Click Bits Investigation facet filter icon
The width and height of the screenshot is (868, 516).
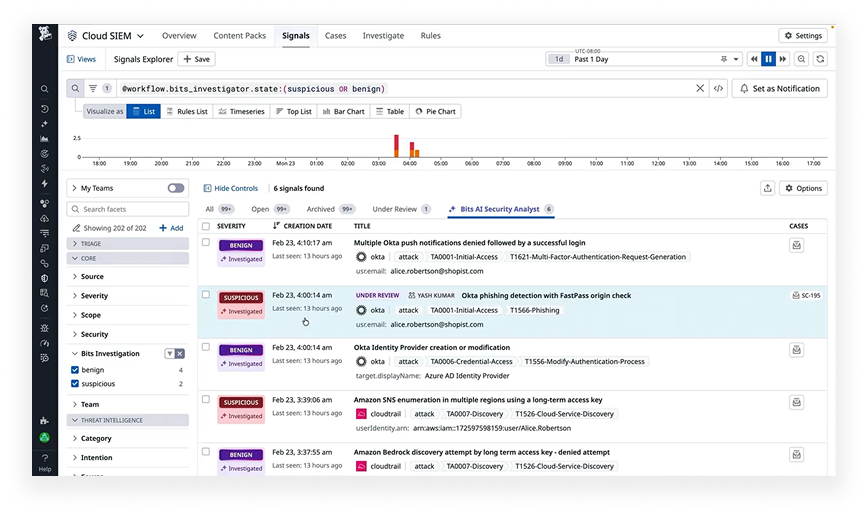(170, 354)
